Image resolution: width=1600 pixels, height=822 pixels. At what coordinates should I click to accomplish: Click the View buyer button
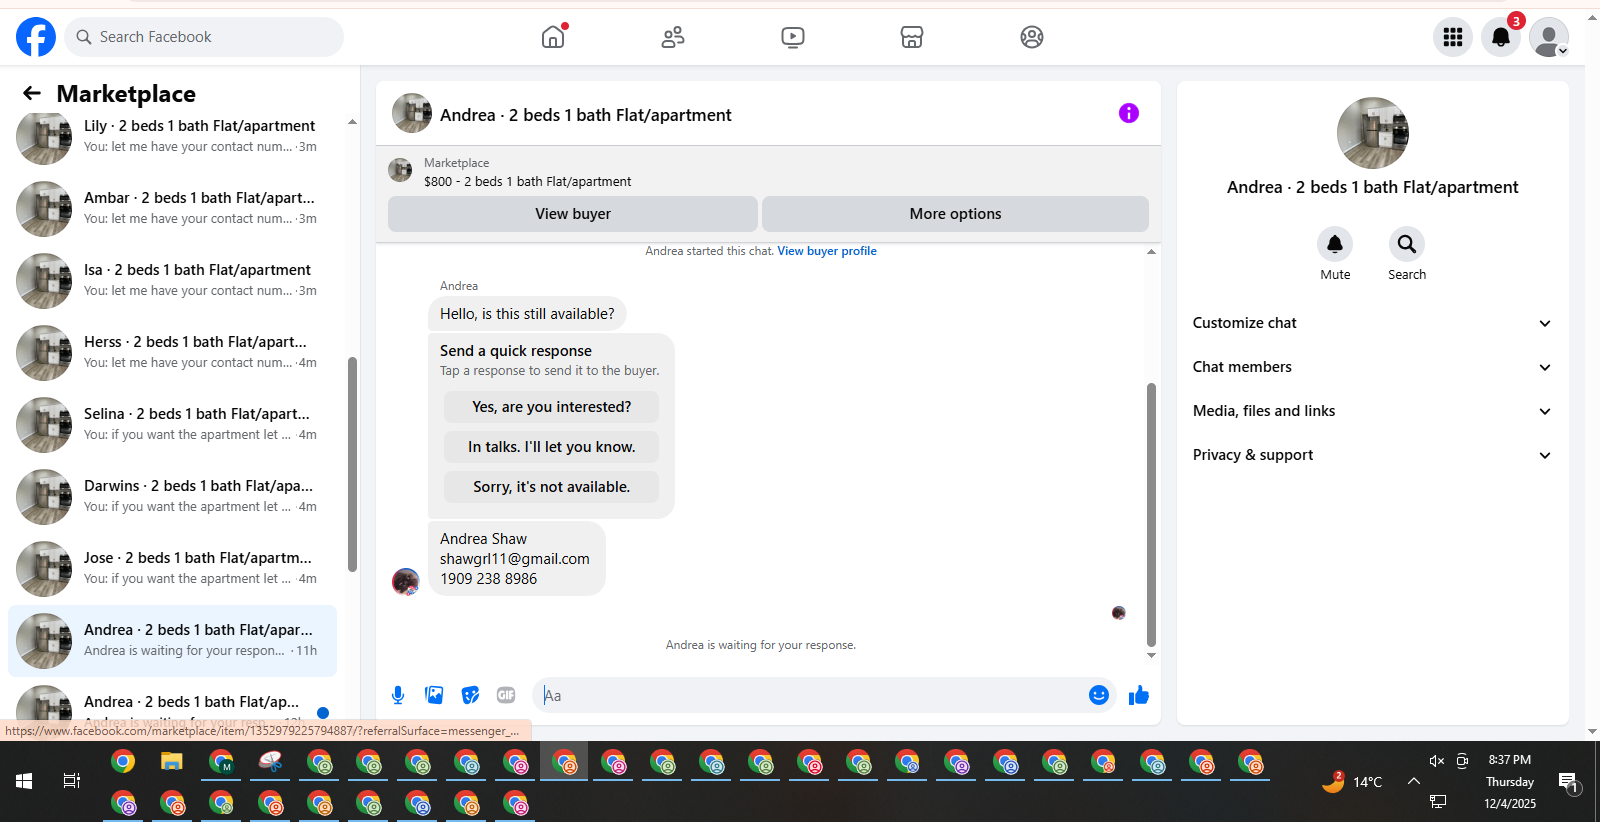(573, 214)
